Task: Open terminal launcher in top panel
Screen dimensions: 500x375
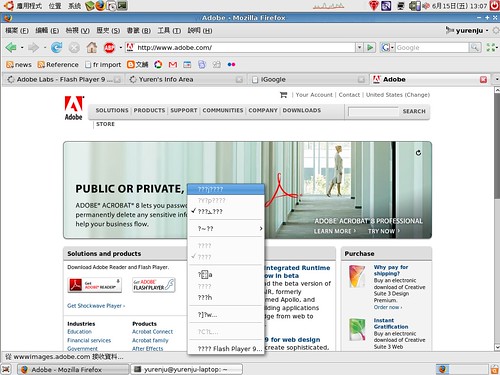Action: (123, 6)
